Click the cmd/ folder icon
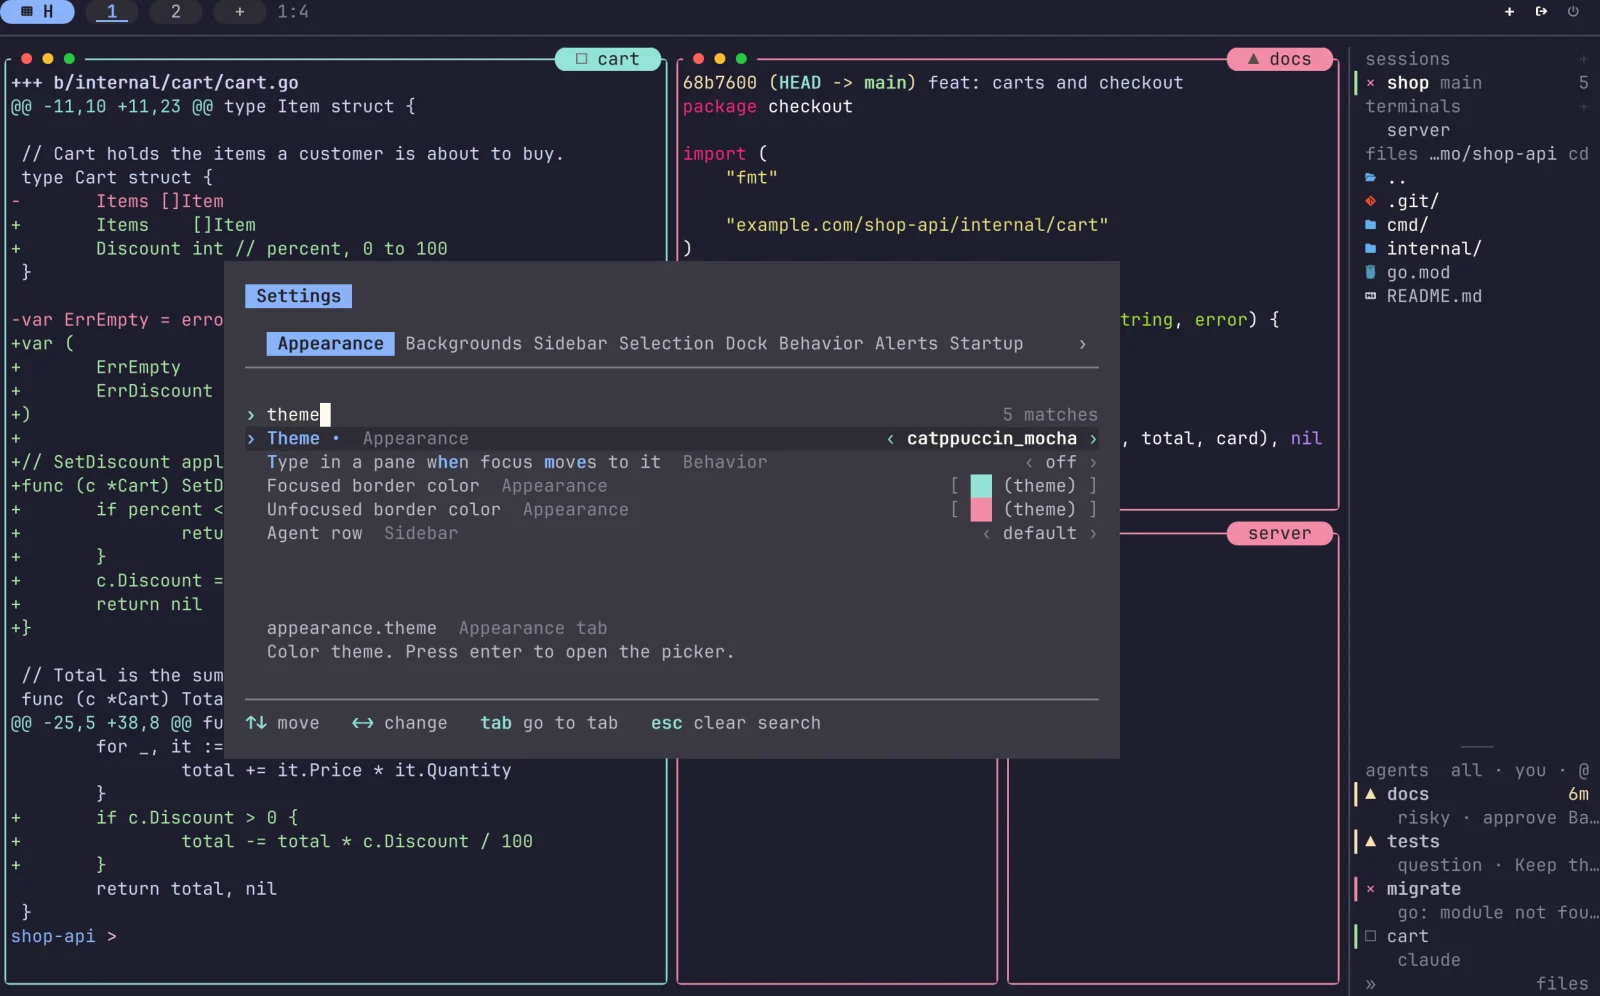Image resolution: width=1600 pixels, height=996 pixels. (1370, 225)
